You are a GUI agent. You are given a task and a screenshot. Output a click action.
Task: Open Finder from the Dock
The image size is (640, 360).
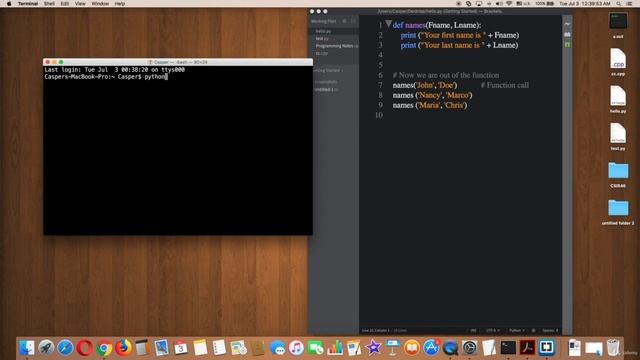tap(27, 348)
